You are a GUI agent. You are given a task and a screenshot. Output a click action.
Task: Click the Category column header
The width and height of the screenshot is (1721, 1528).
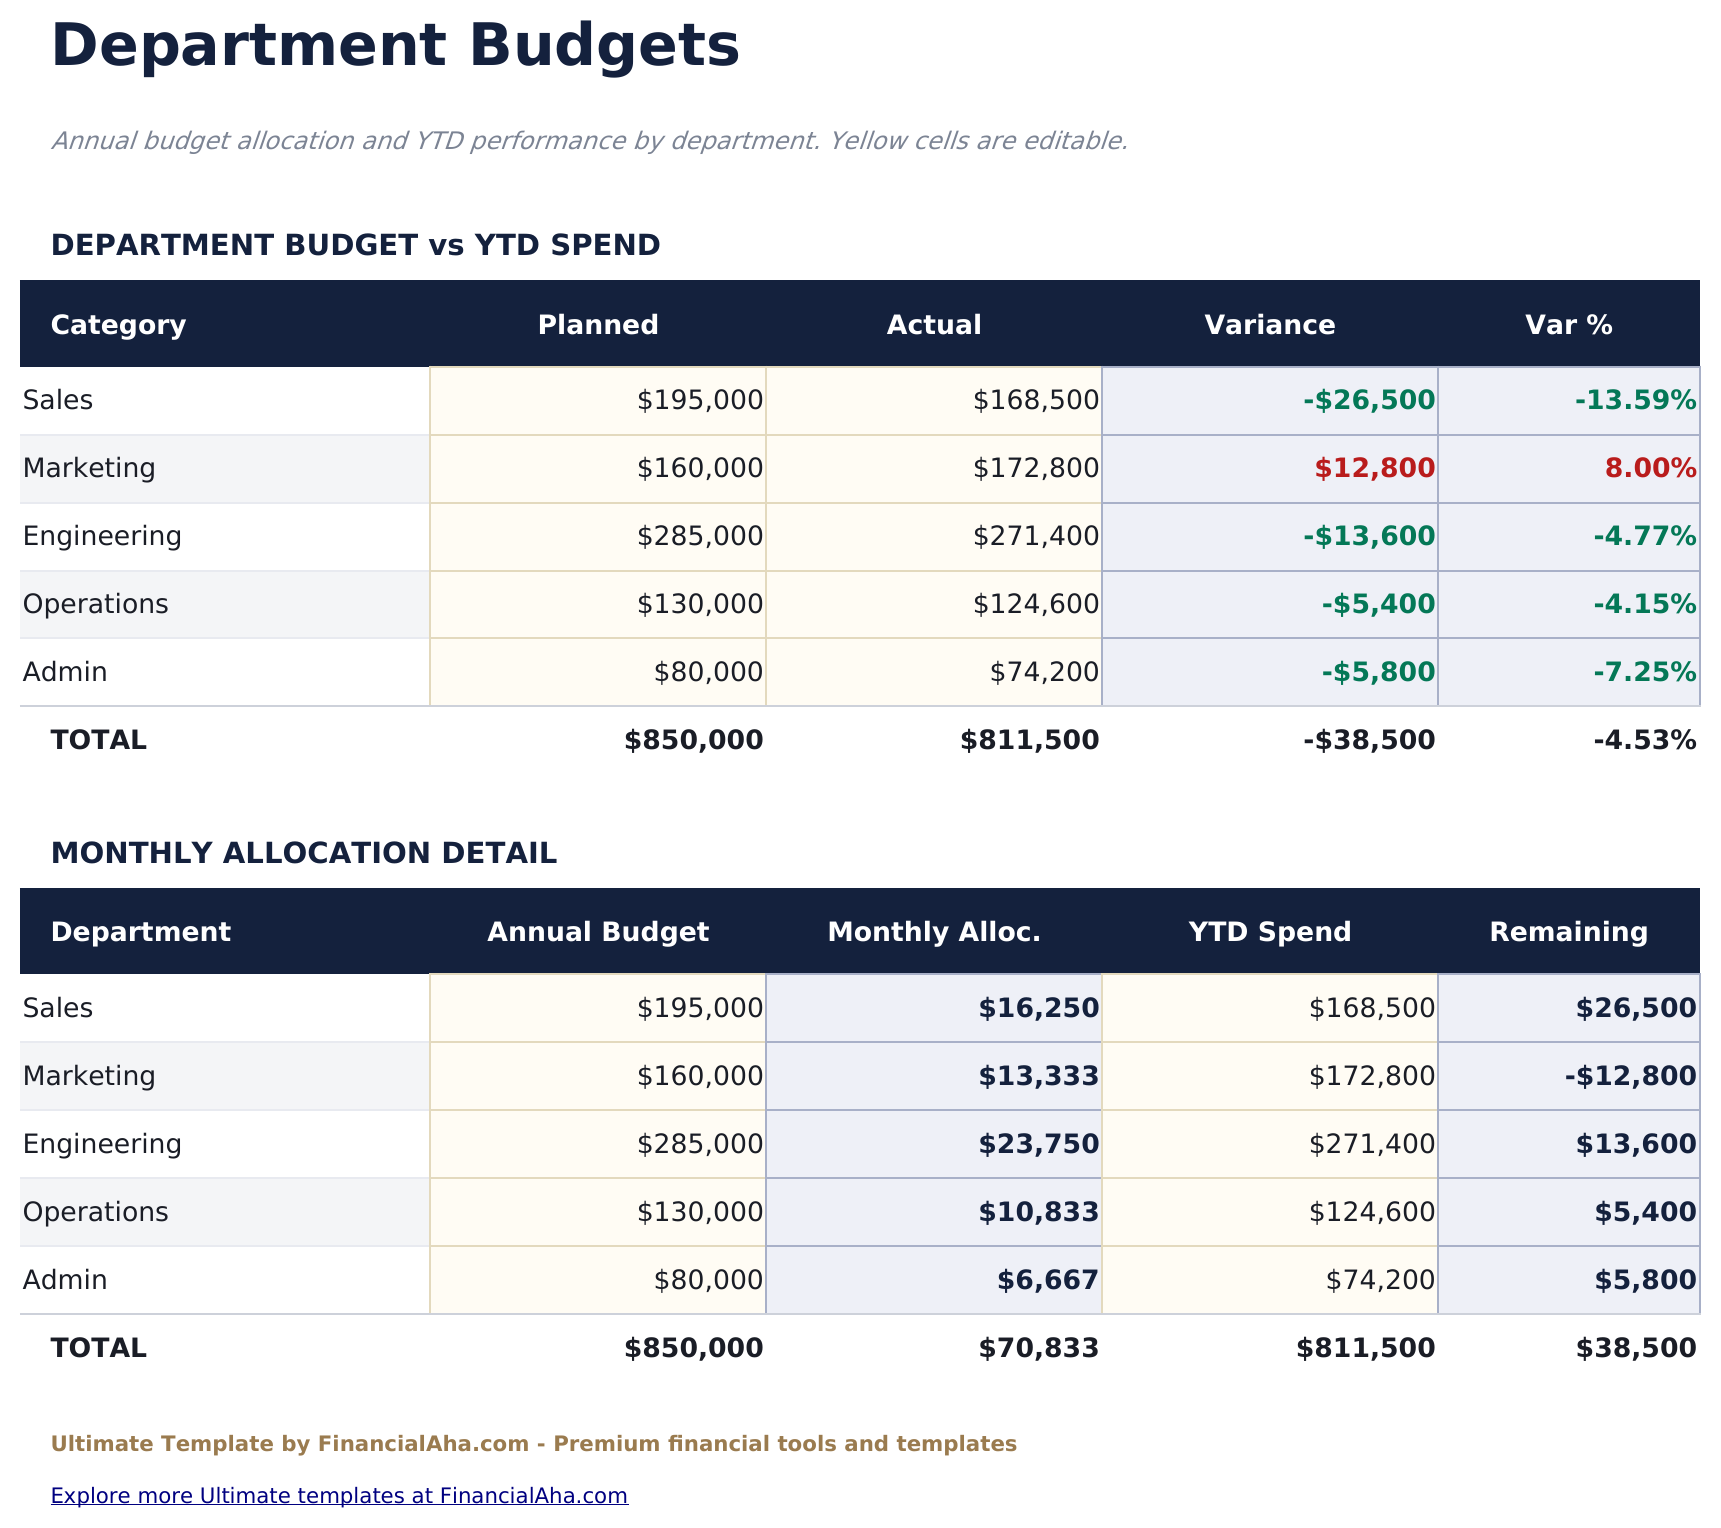tap(118, 324)
